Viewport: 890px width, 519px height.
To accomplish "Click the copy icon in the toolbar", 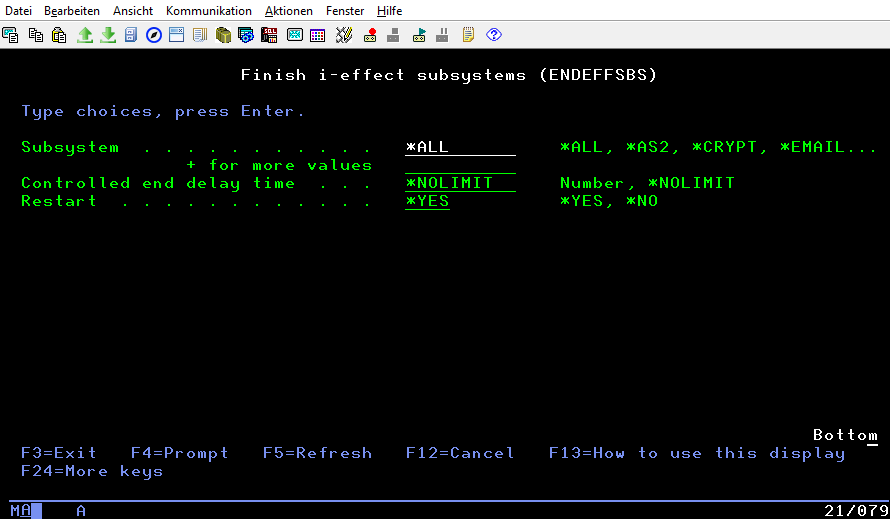I will tap(36, 35).
